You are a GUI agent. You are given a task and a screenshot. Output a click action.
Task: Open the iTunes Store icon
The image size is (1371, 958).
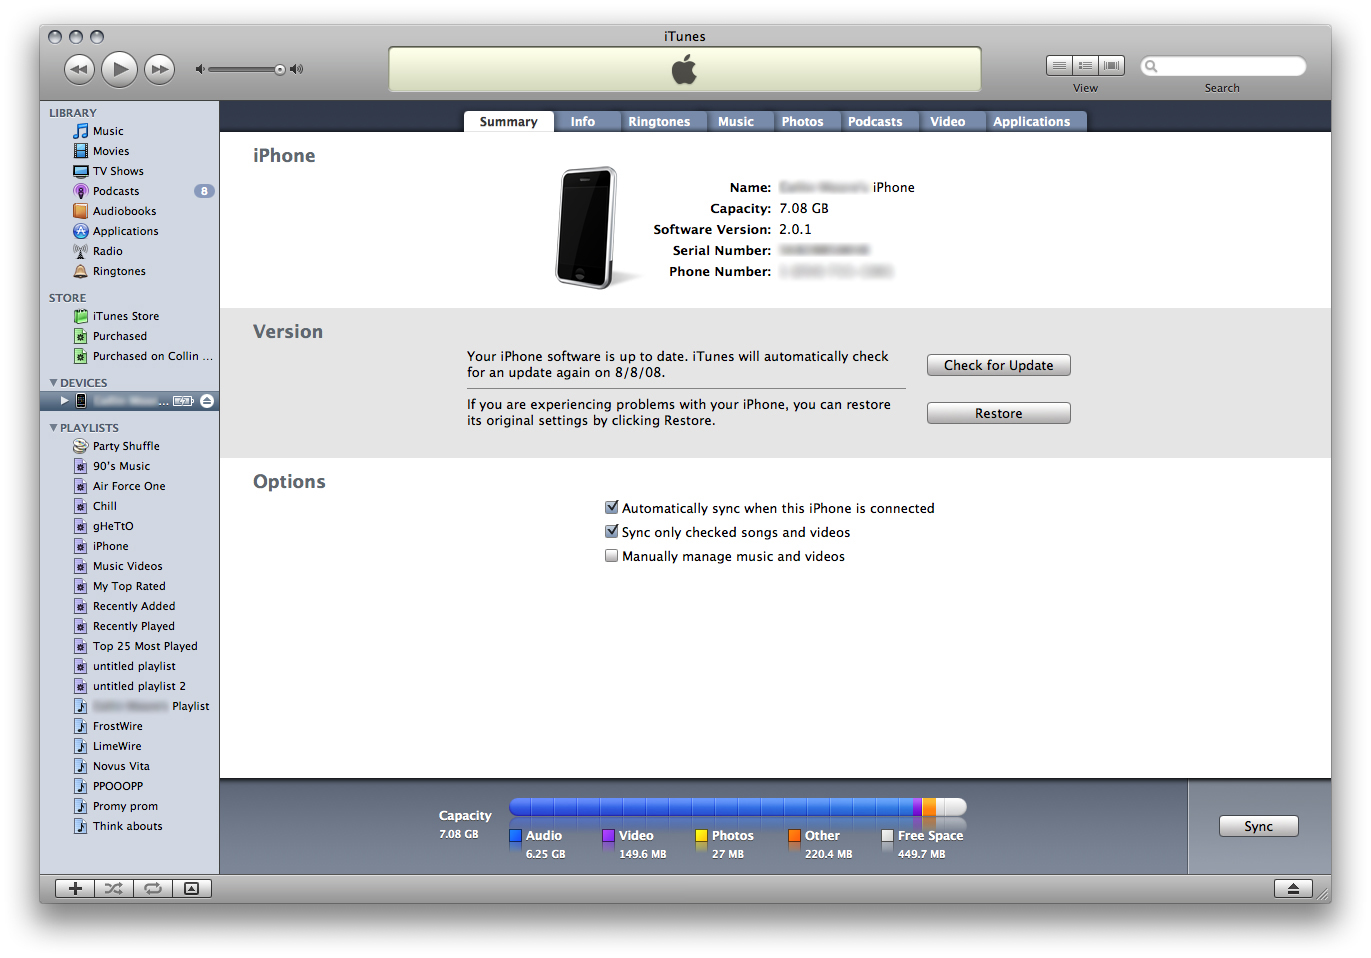(x=81, y=316)
